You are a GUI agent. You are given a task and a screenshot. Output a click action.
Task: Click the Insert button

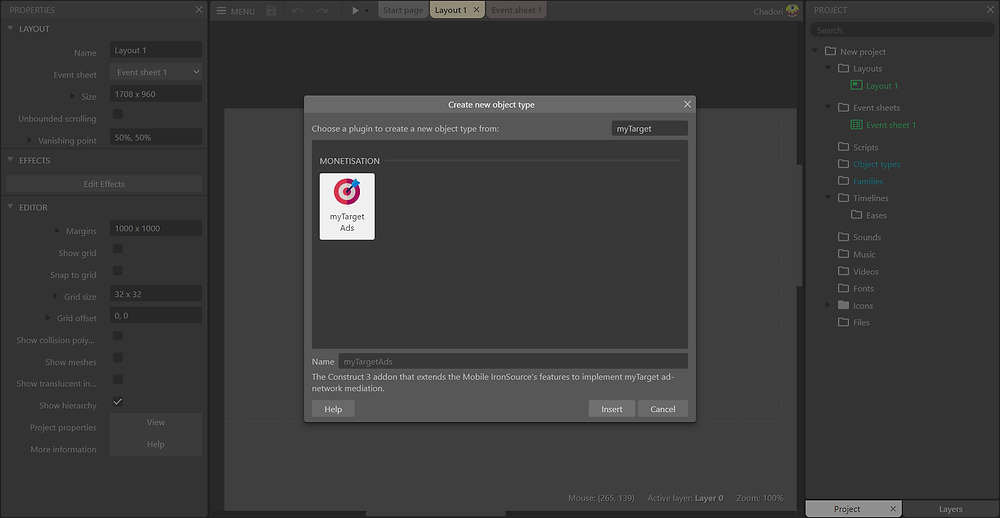612,409
